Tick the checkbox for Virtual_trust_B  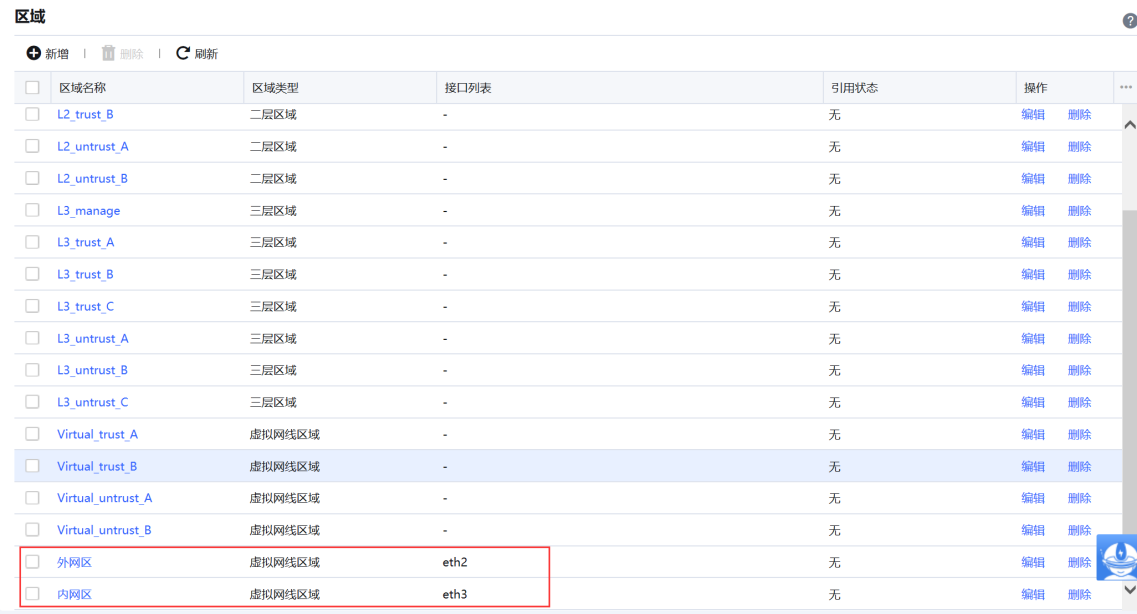32,466
